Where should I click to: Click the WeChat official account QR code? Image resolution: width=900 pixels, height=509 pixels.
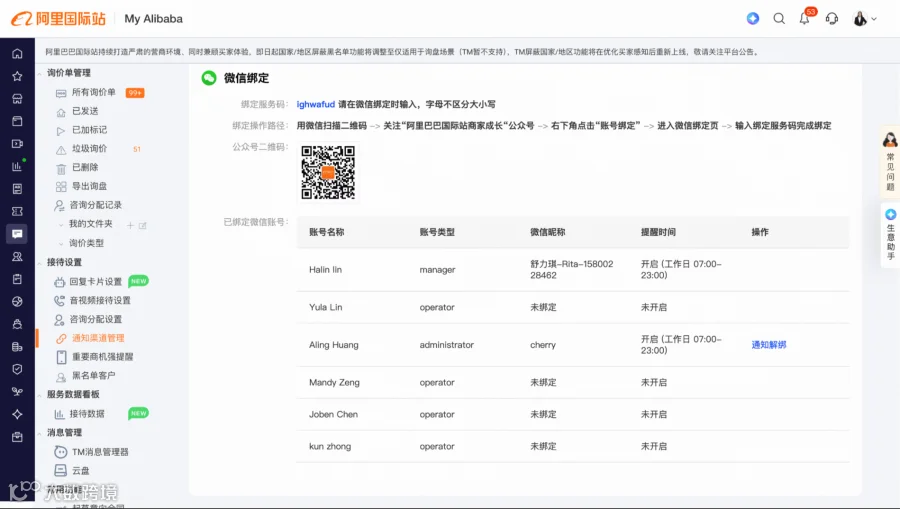328,172
